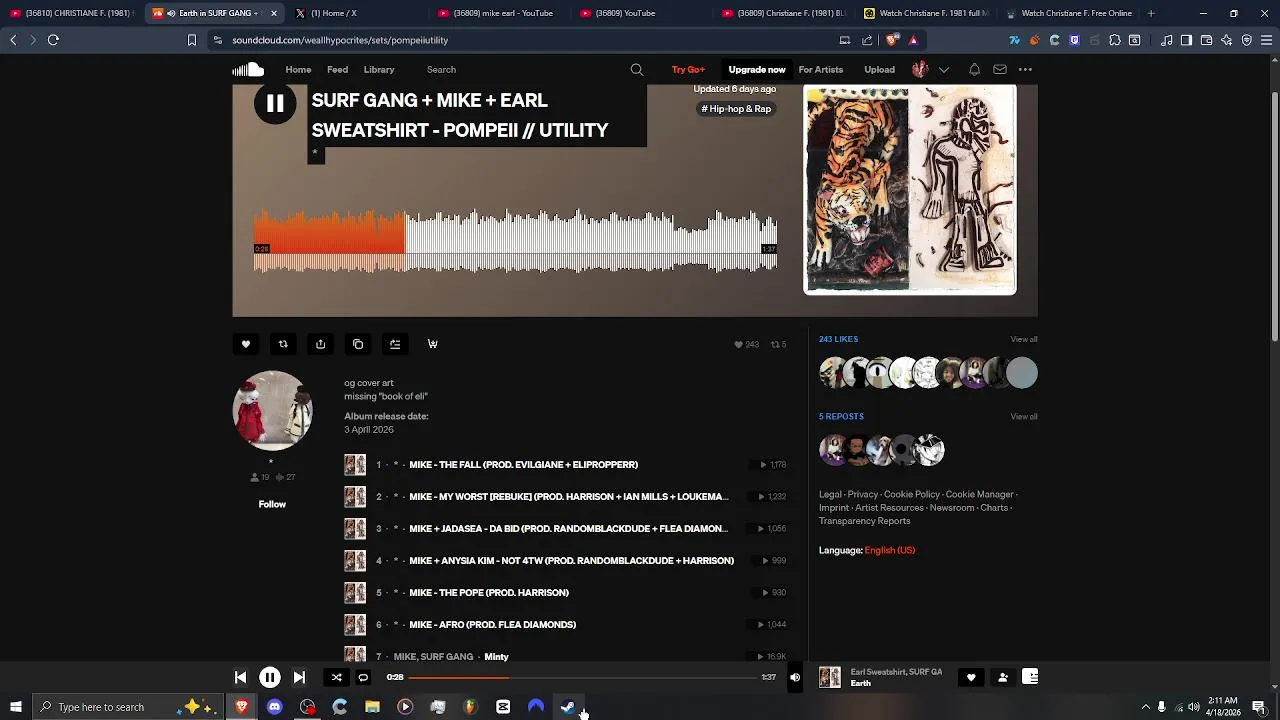Open uploader's round avatar picture

tap(272, 411)
